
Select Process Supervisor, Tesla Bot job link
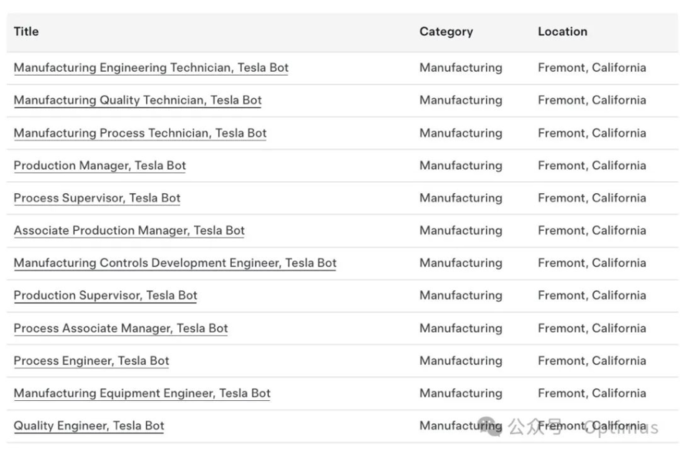(x=97, y=198)
